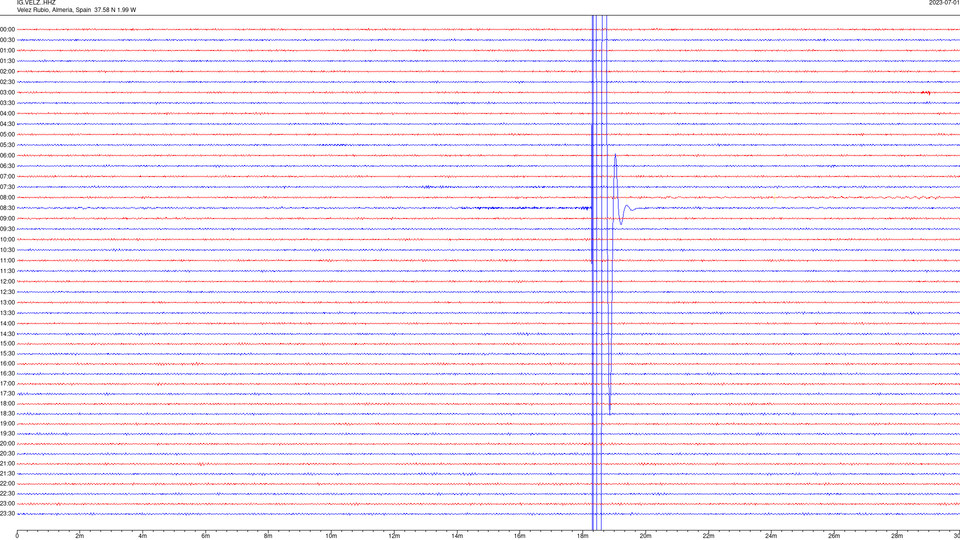Select the 23:00 time label

point(7,504)
